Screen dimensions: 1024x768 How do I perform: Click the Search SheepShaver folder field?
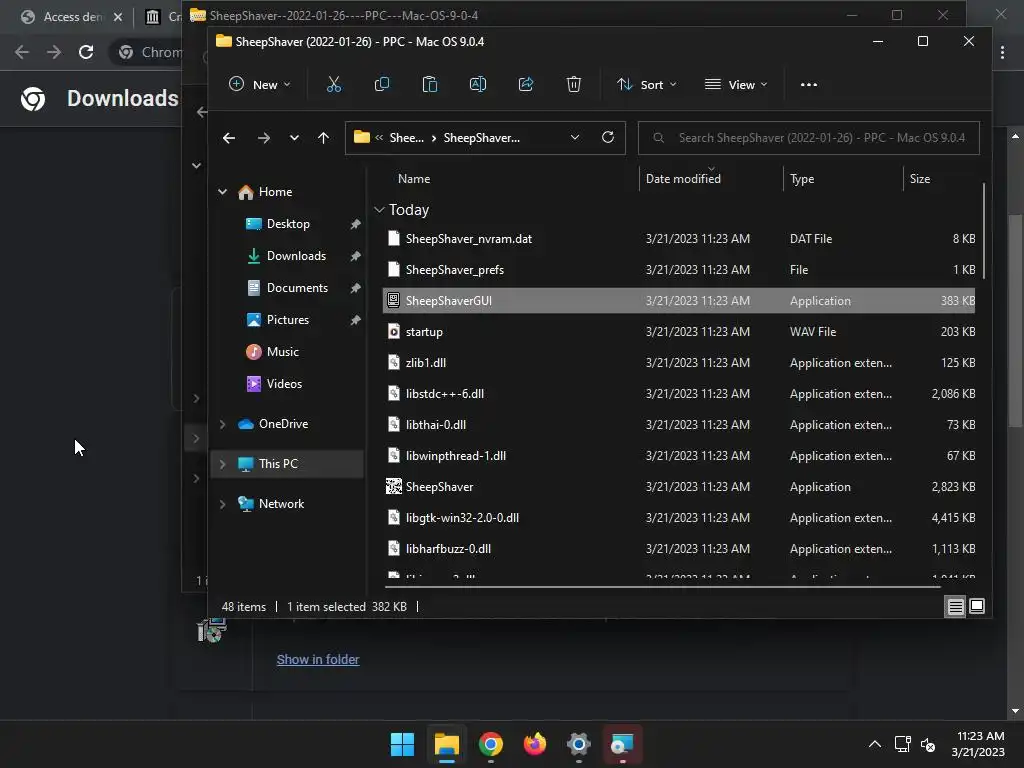pos(808,138)
